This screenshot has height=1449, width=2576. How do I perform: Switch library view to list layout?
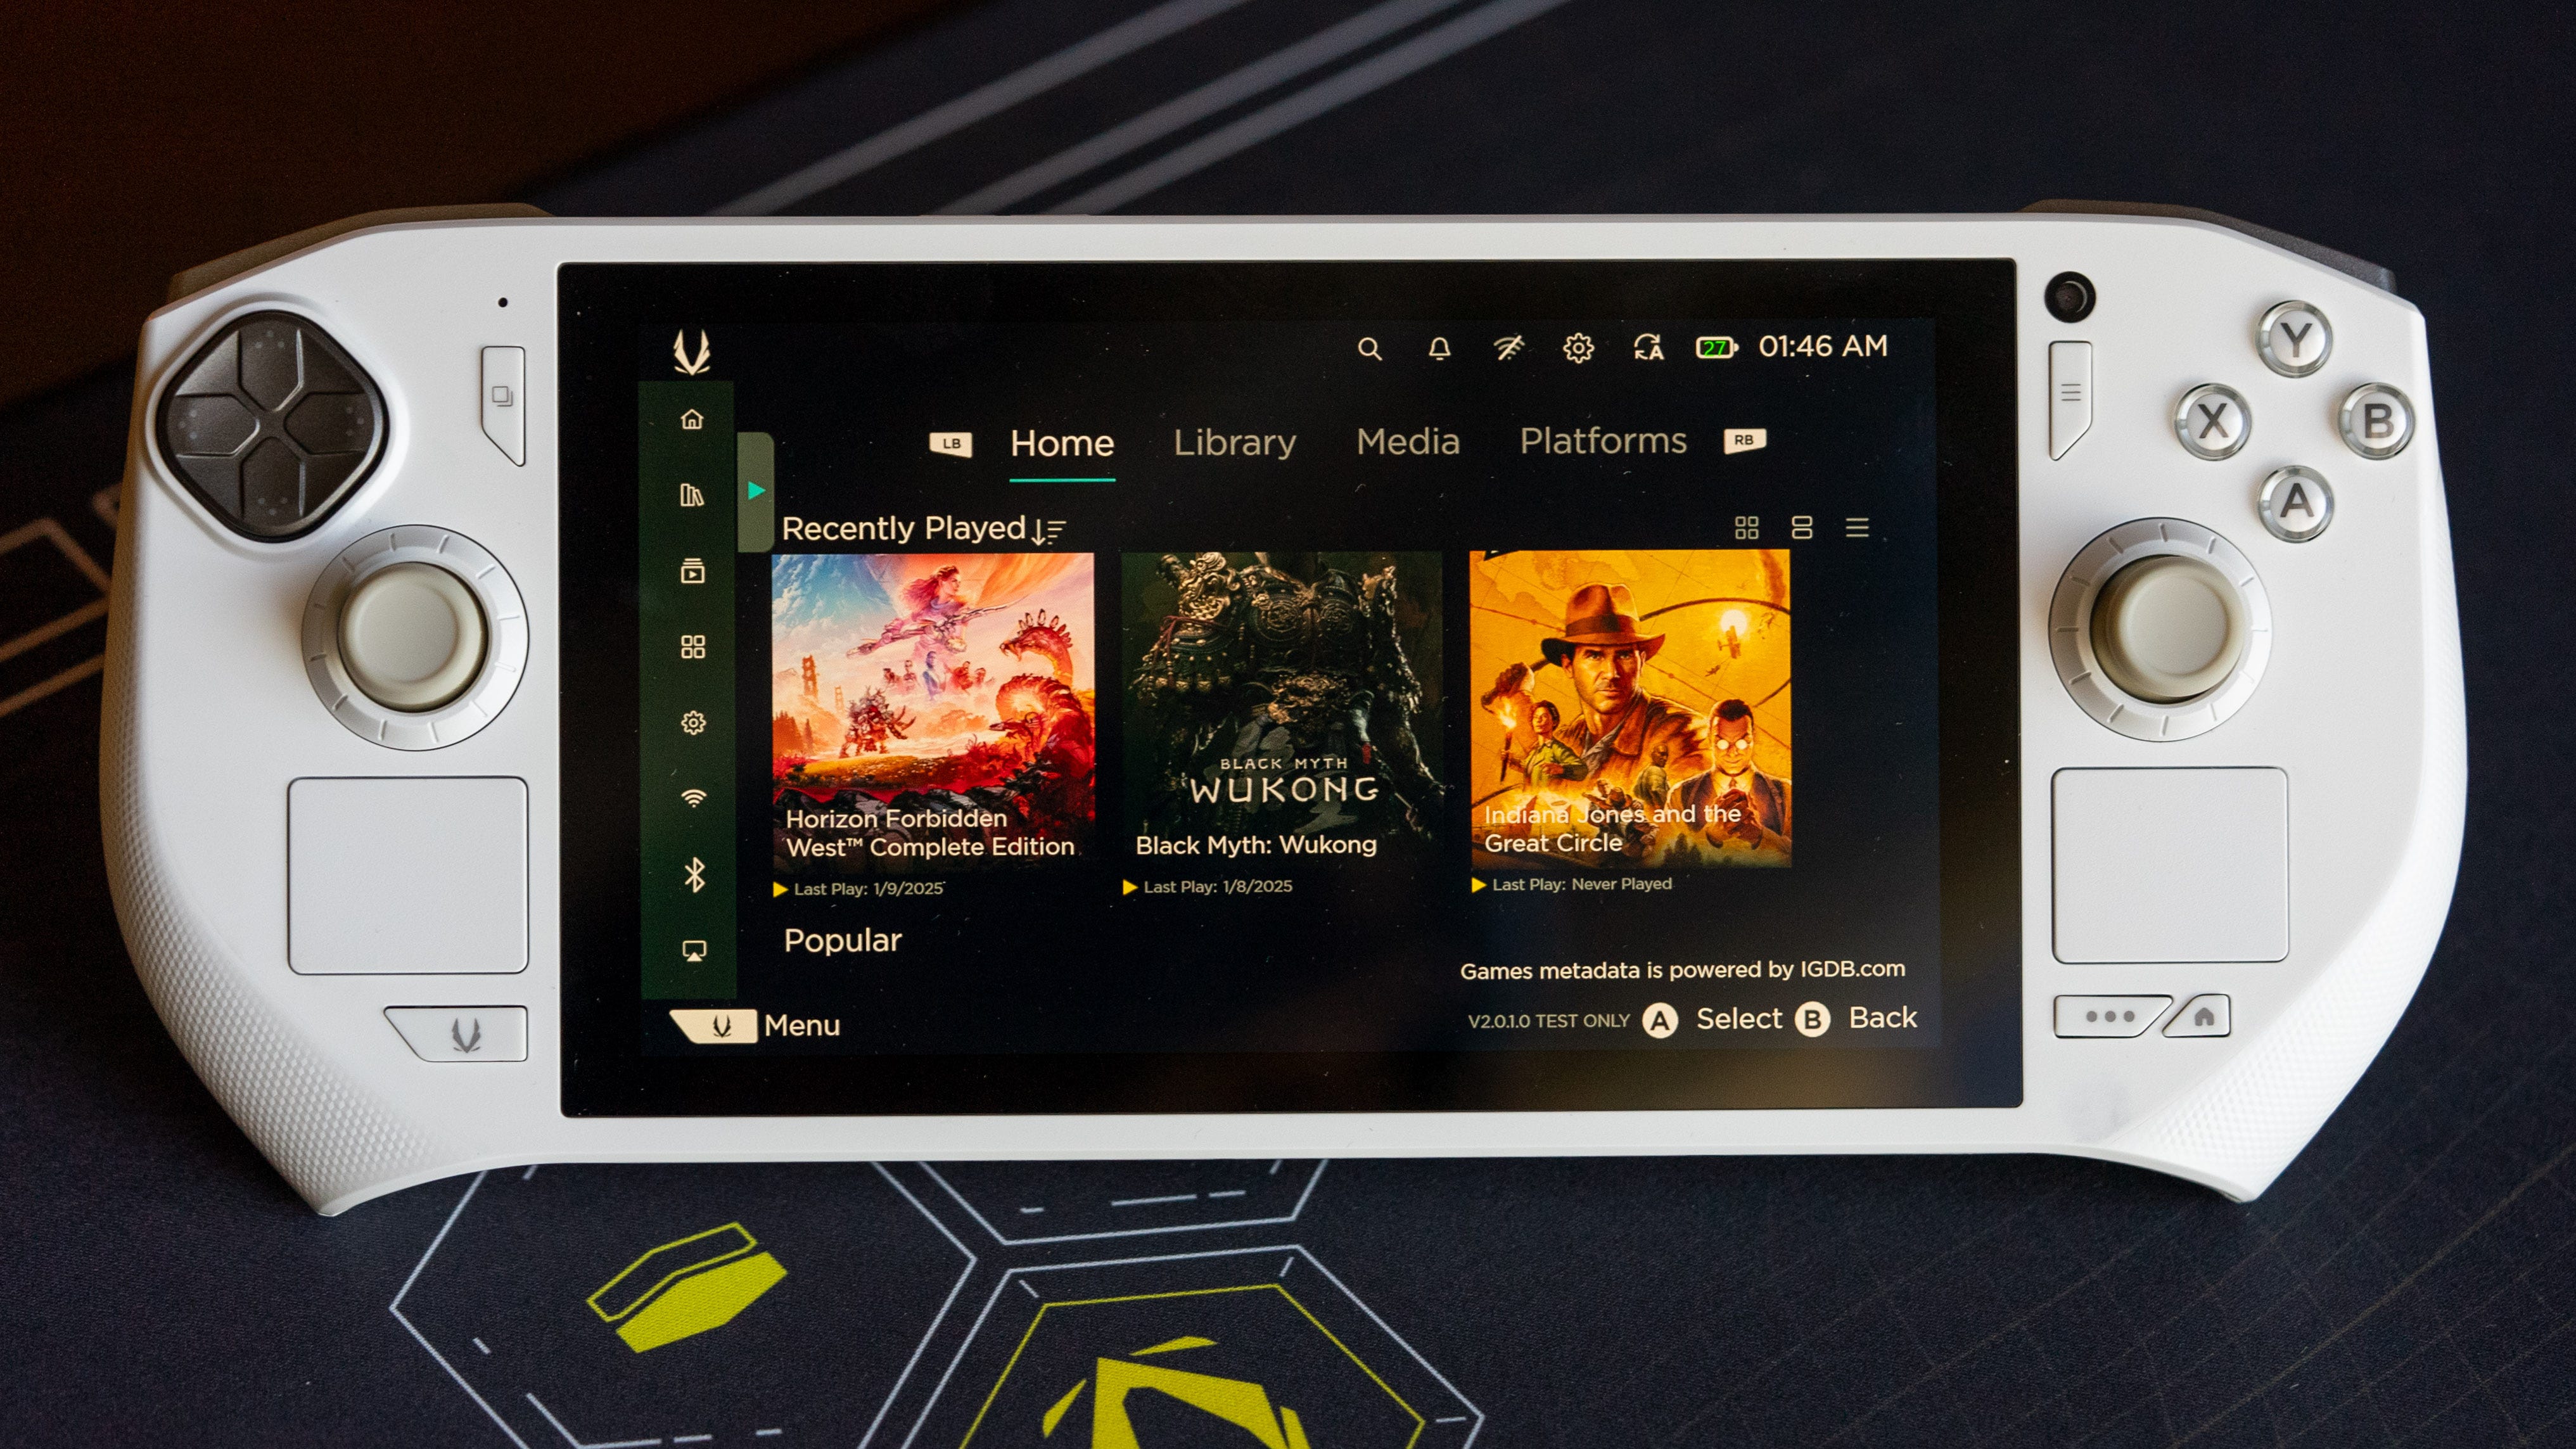pyautogui.click(x=1858, y=528)
